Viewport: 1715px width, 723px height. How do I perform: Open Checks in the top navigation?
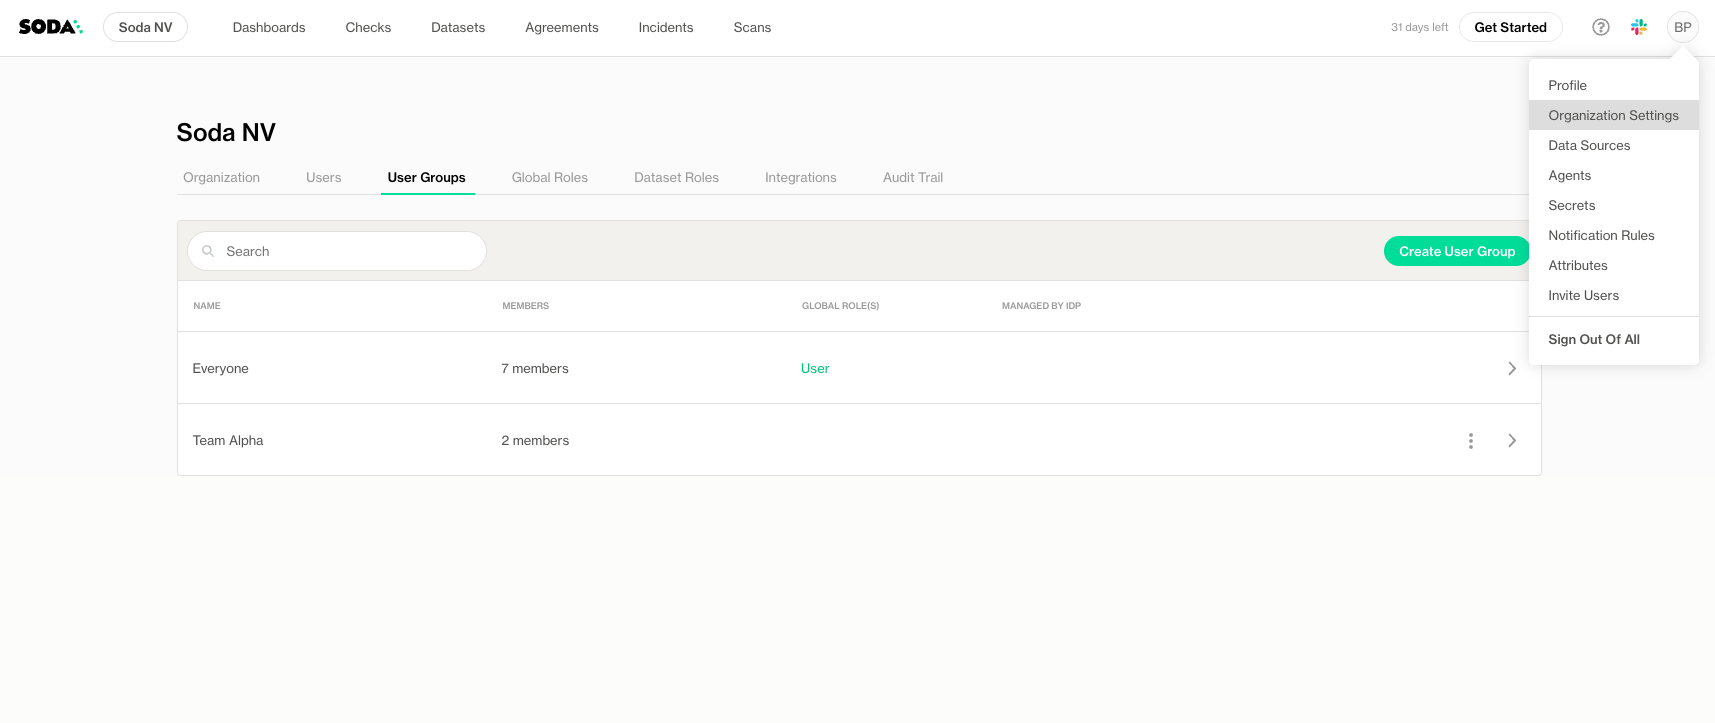pyautogui.click(x=368, y=27)
